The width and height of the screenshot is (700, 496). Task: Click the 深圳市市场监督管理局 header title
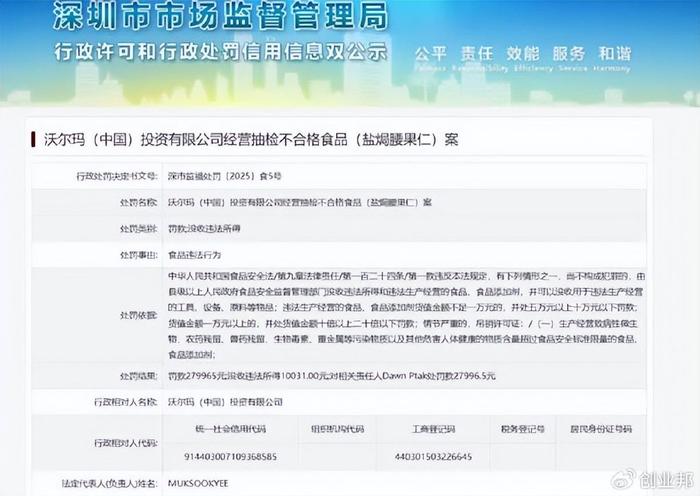tap(220, 16)
